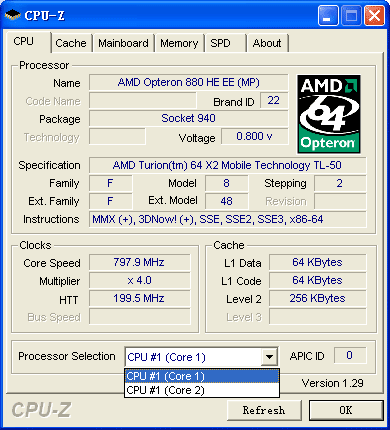390x430 pixels.
Task: Click the Model value 8
Action: click(x=227, y=183)
